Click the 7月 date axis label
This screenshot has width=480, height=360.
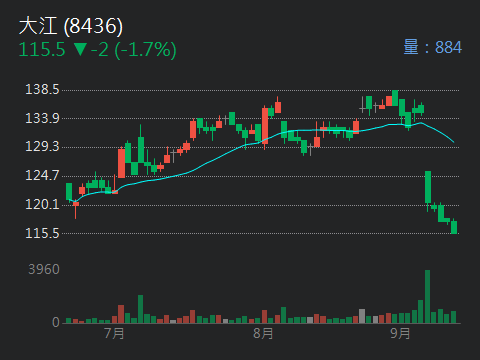coord(114,333)
